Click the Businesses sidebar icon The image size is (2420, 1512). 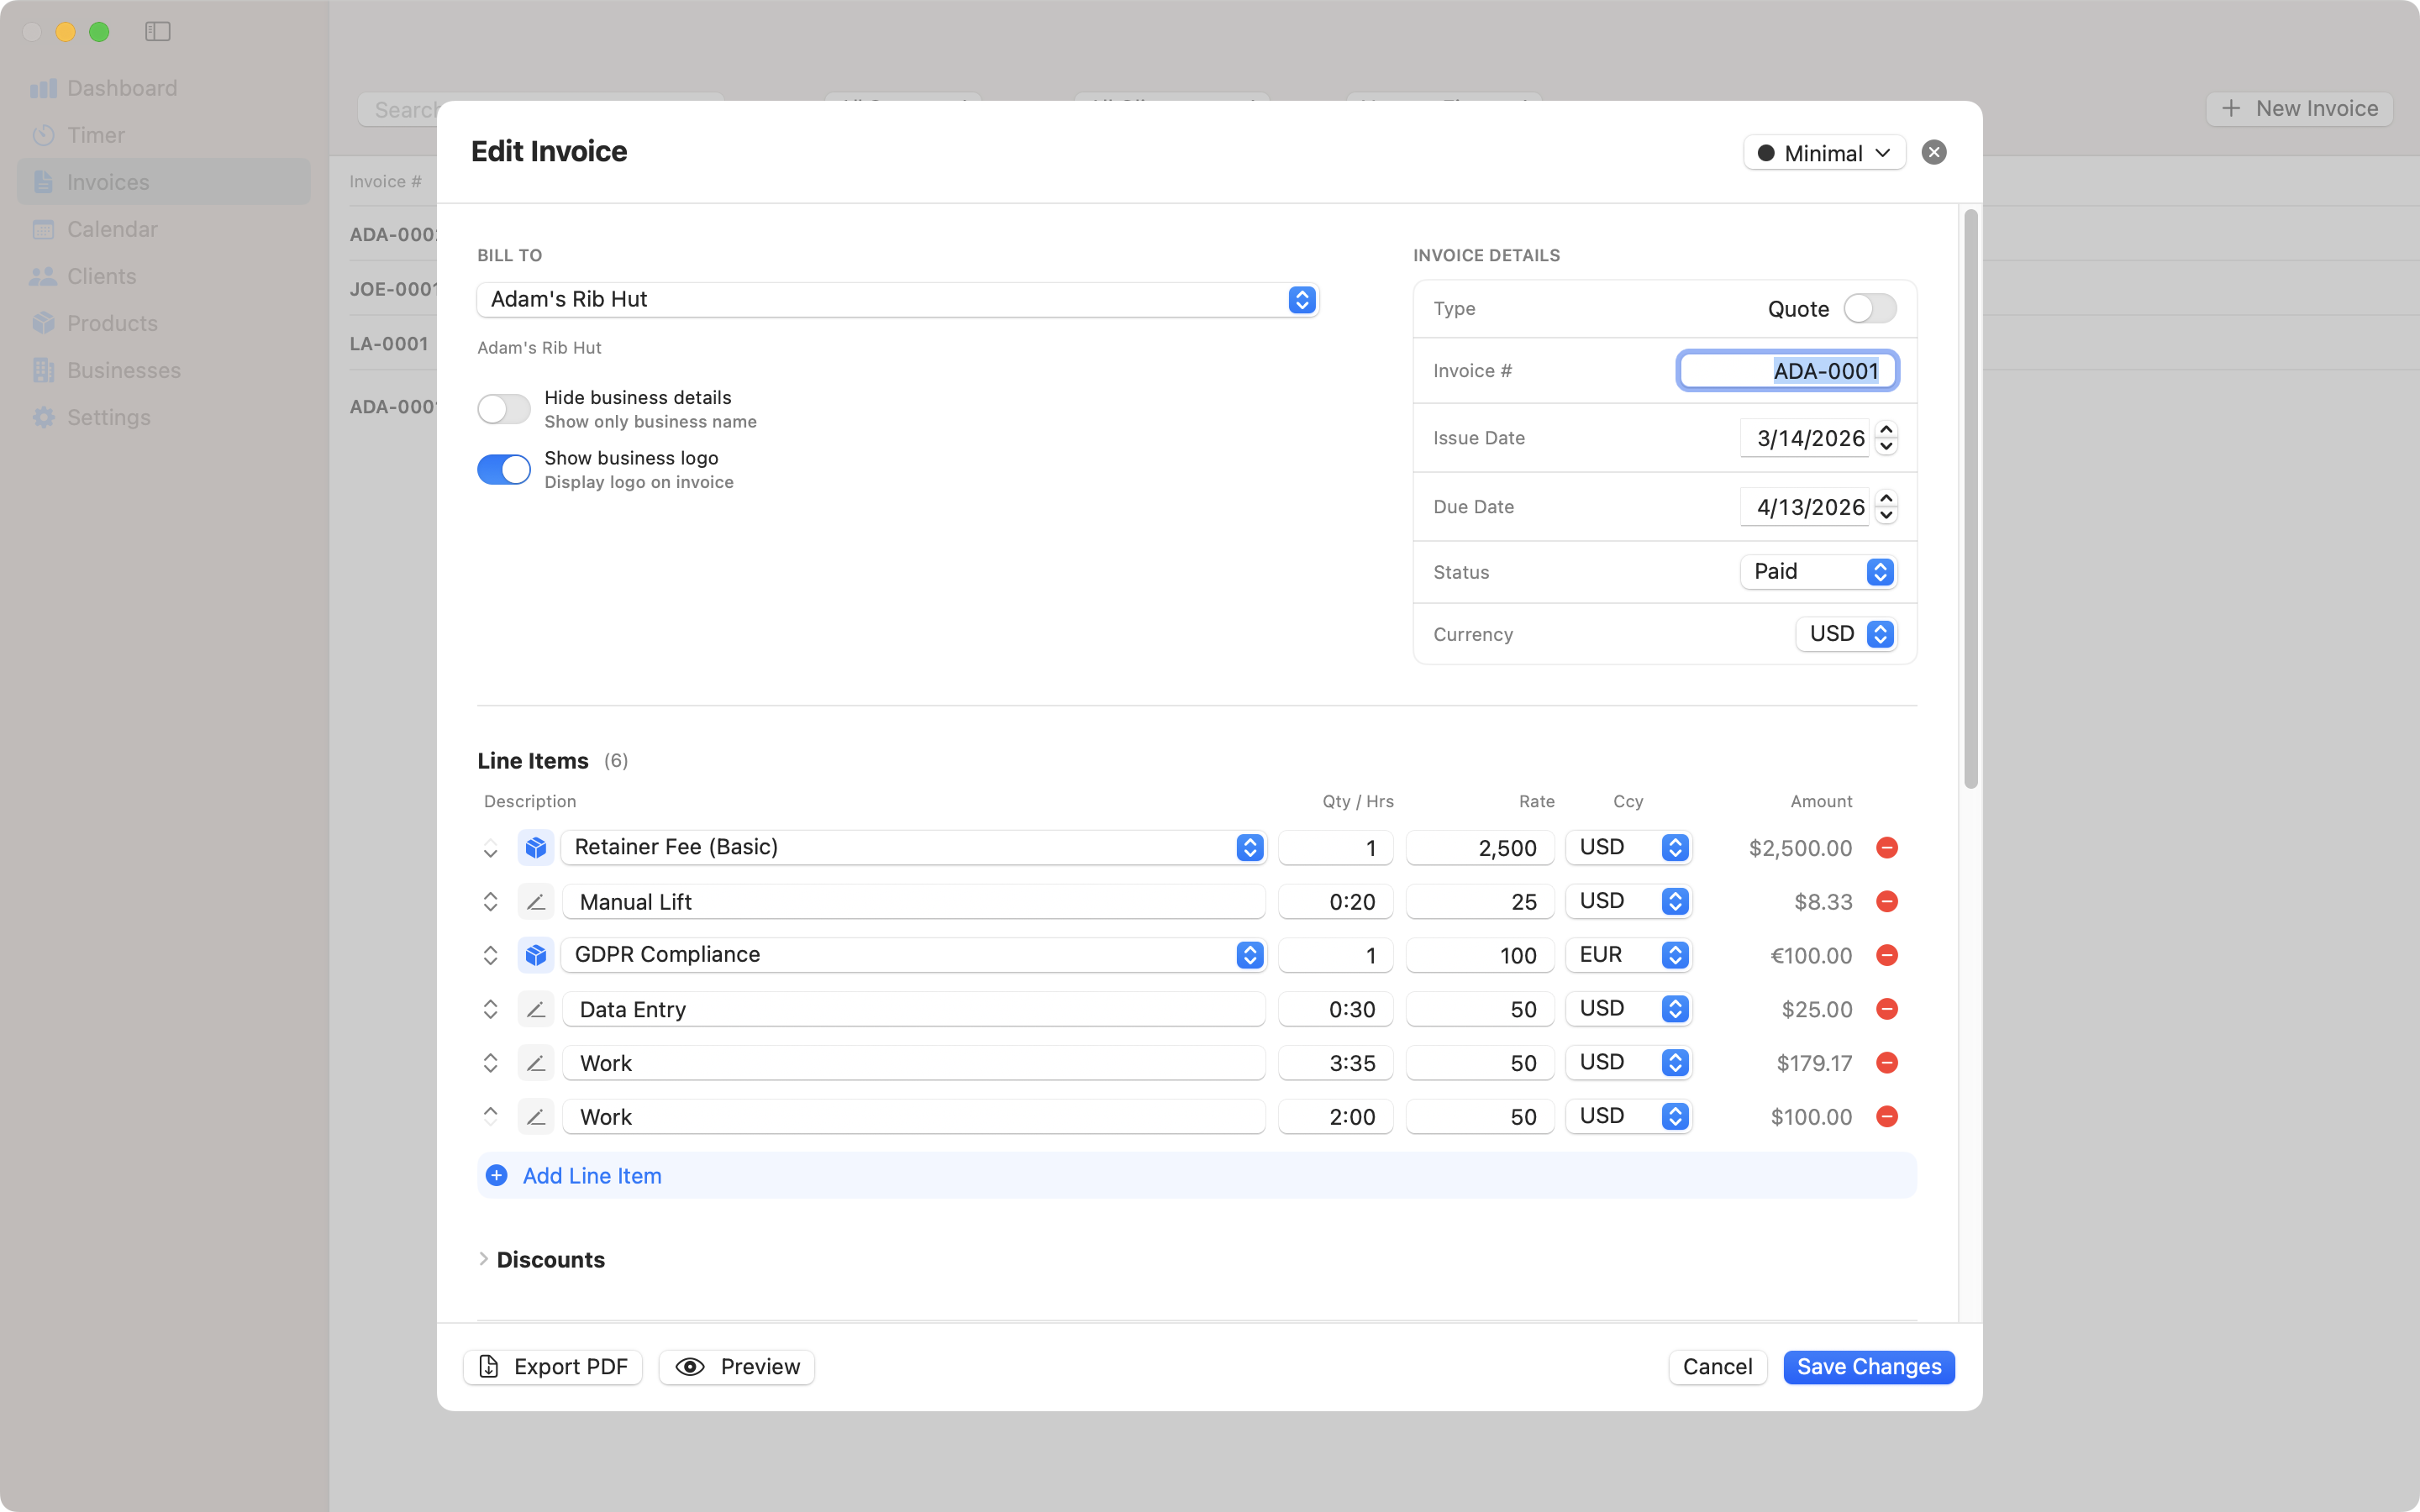pos(43,370)
